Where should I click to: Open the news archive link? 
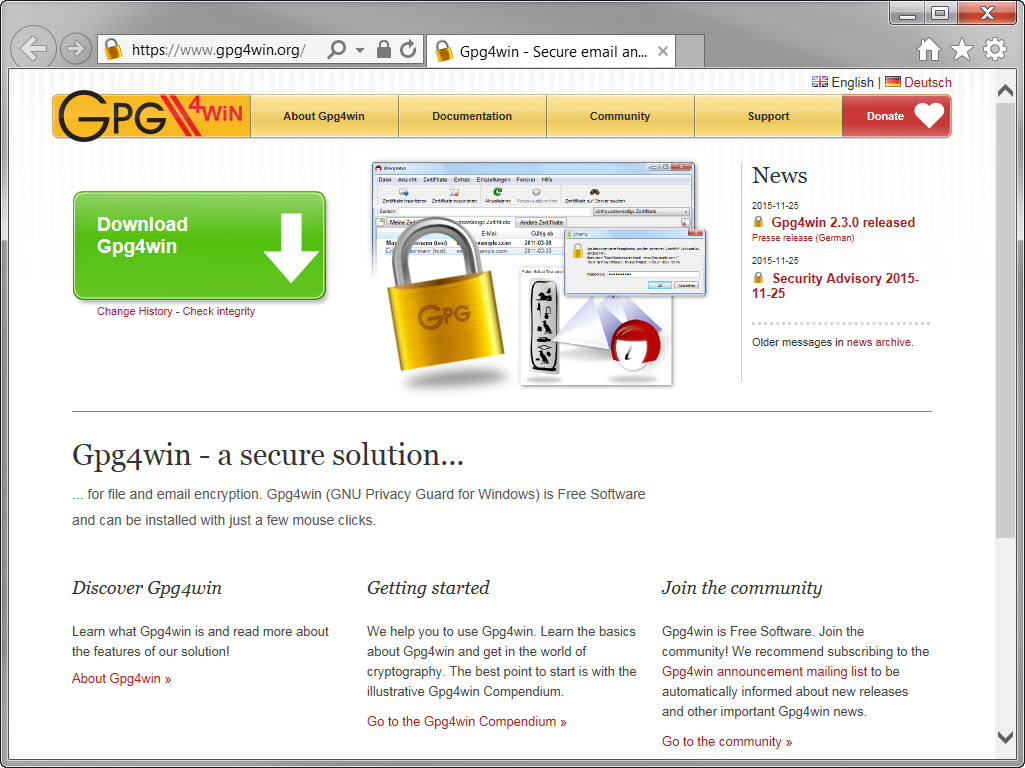pos(879,342)
